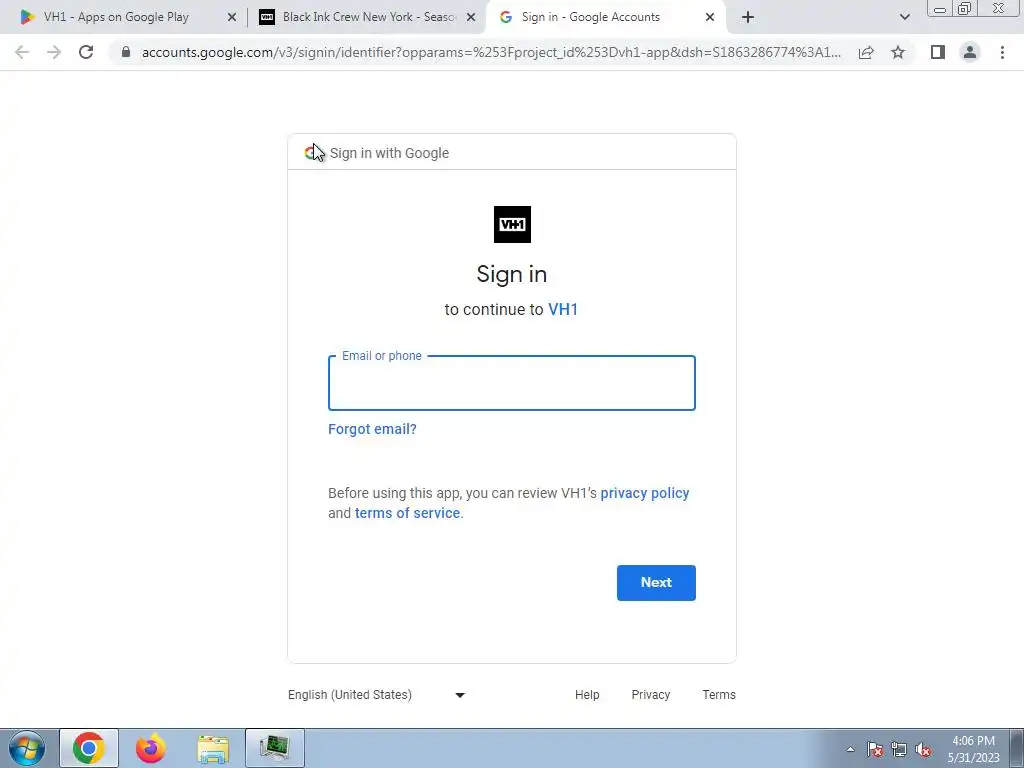Click the Action Center flag icon
1024x768 pixels.
(x=875, y=749)
